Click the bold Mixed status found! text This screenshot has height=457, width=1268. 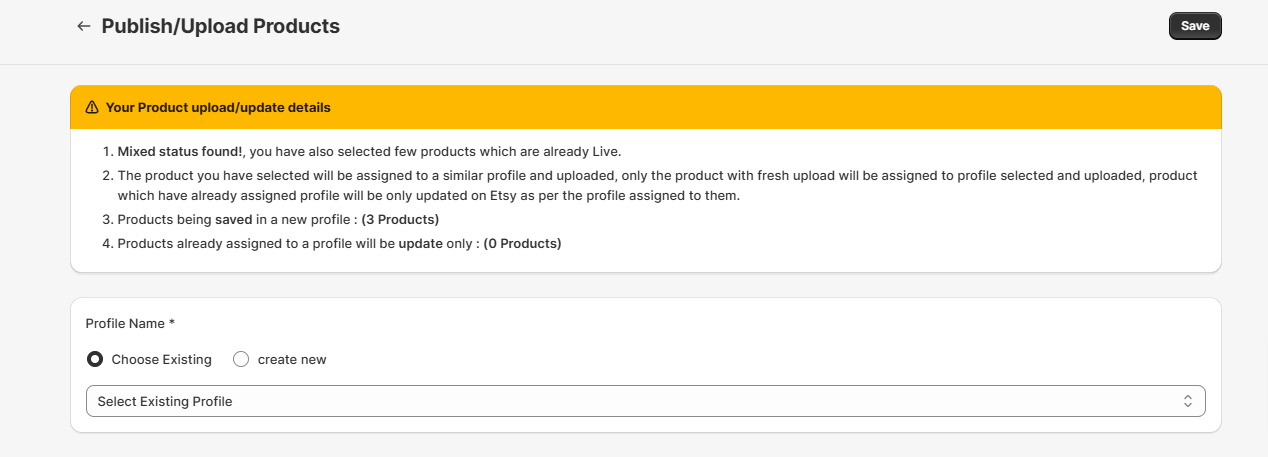(181, 152)
